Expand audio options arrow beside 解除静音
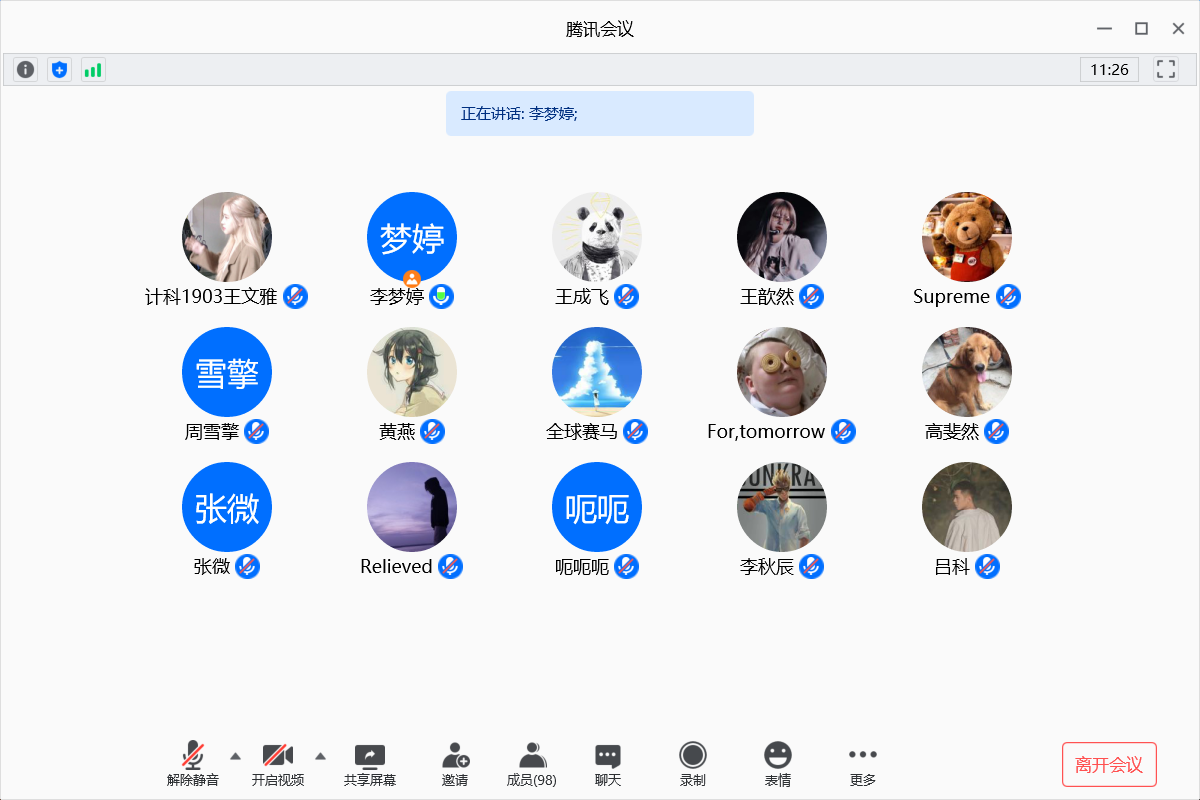 [235, 755]
